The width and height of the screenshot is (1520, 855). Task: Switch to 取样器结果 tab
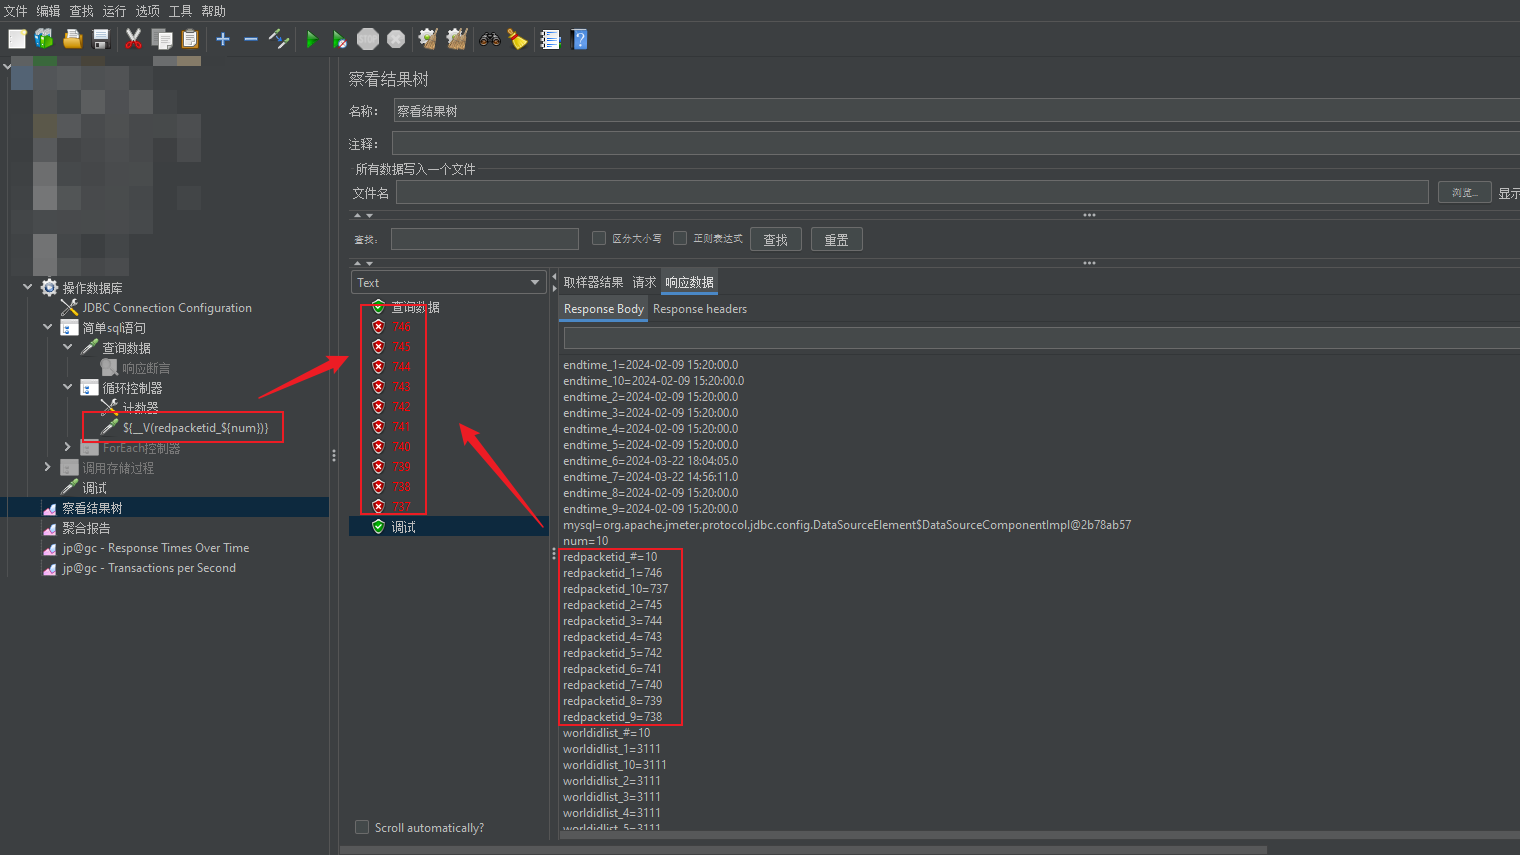tap(593, 282)
